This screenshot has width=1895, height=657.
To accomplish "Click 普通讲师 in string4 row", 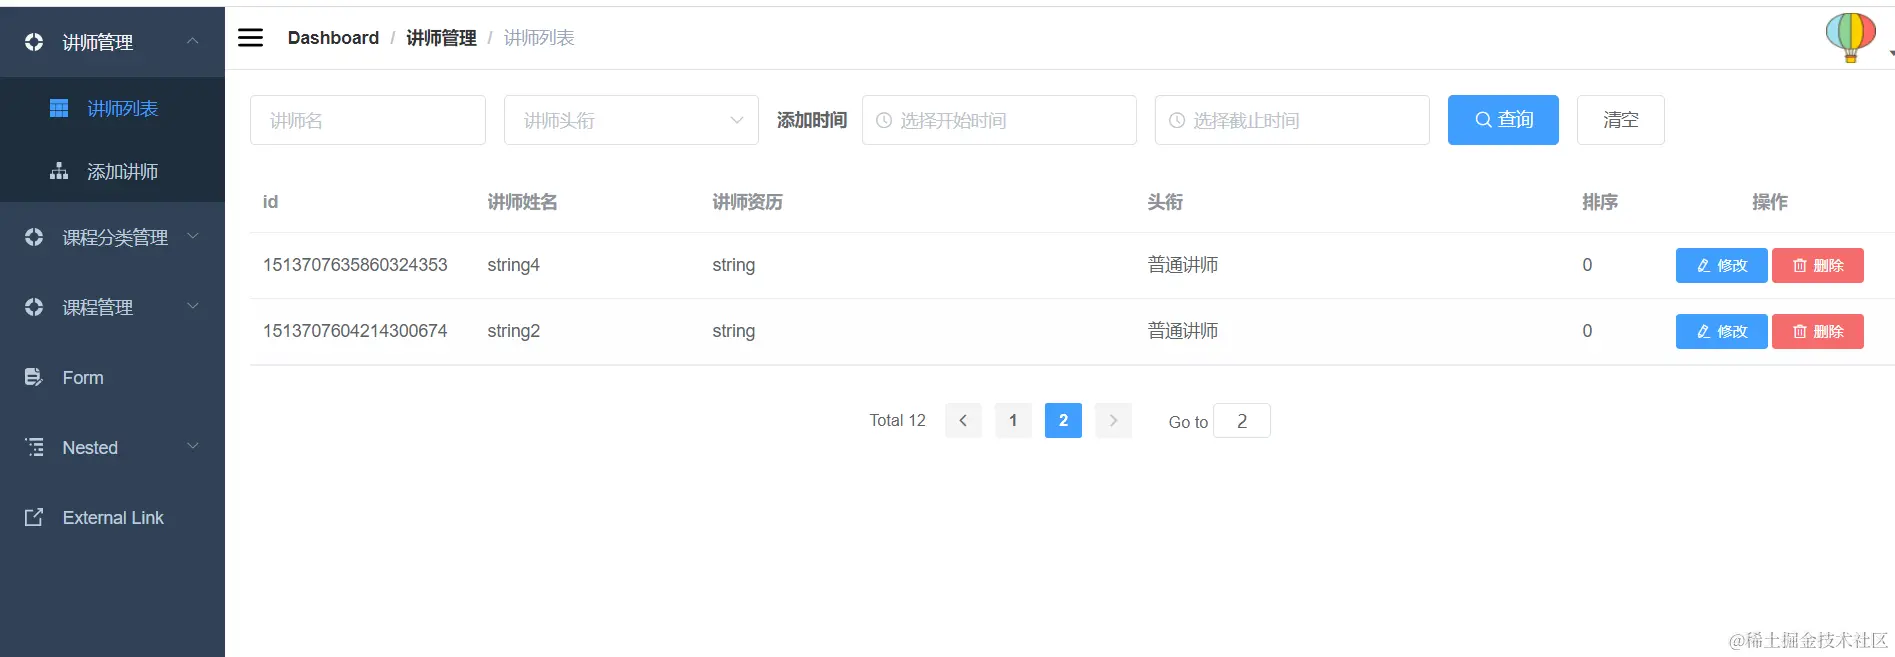I will tap(1183, 265).
